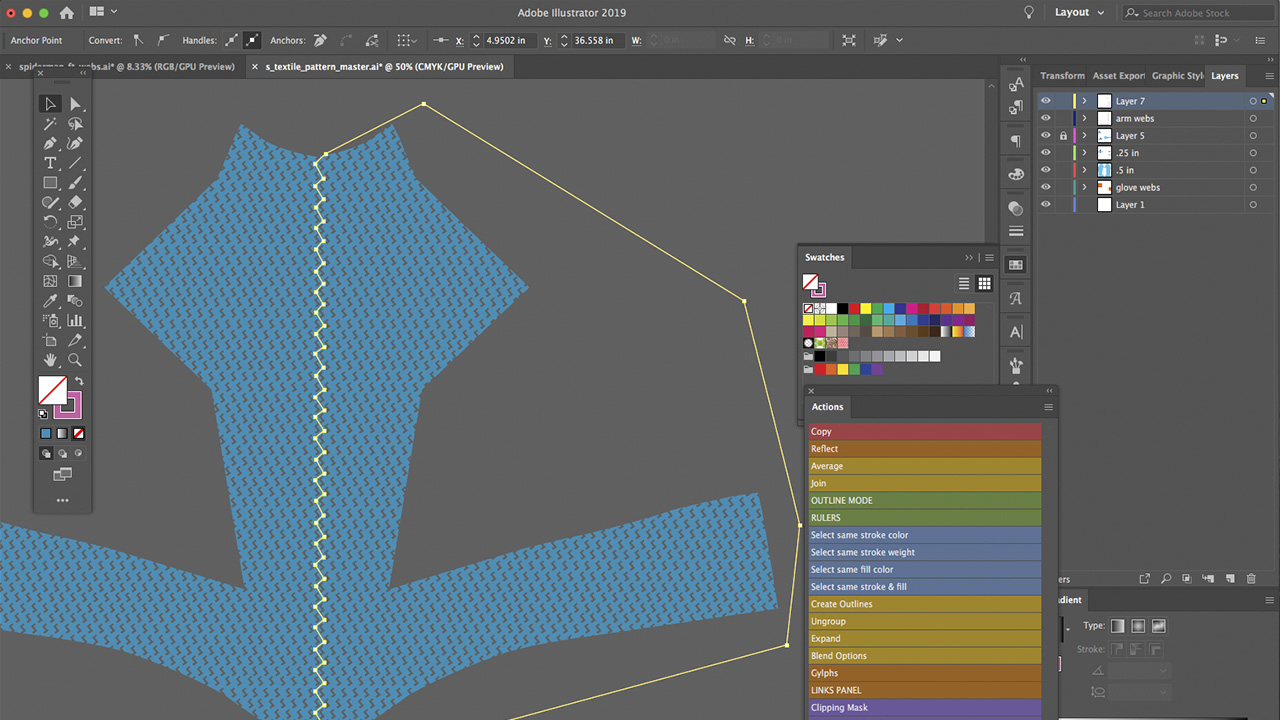
Task: Pick the Magic Wand tool
Action: coord(50,124)
